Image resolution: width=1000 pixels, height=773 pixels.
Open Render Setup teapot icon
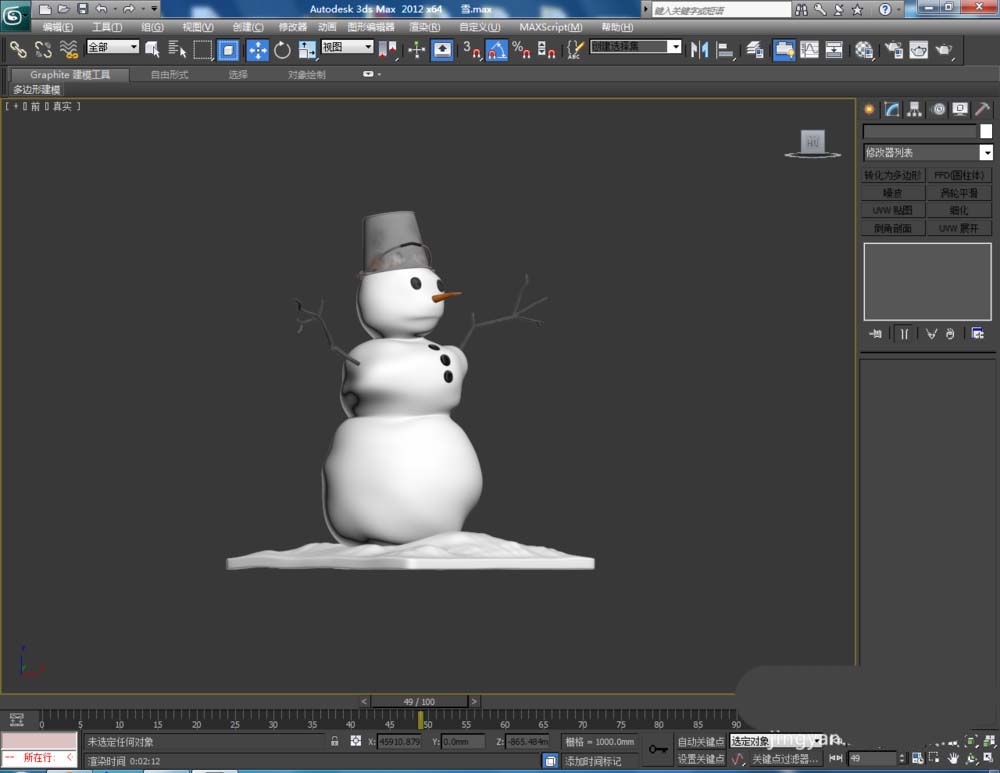893,50
